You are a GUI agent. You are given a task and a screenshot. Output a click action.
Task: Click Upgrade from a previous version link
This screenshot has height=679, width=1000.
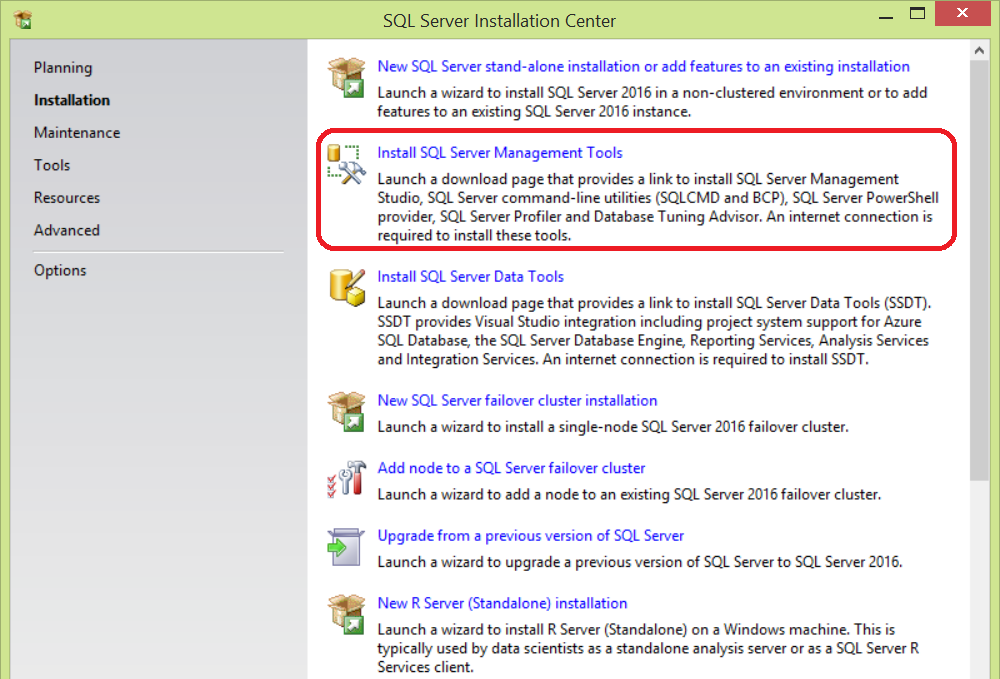(x=531, y=536)
